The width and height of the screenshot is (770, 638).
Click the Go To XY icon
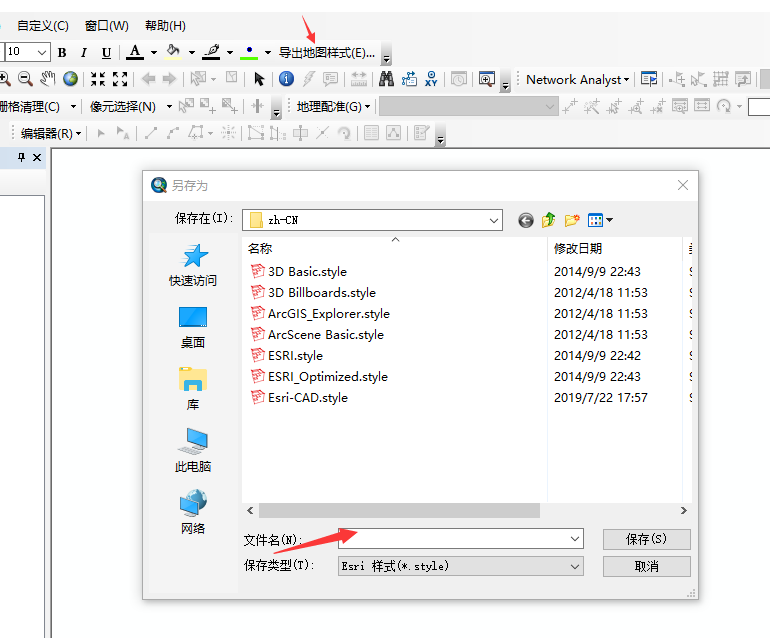pos(431,79)
